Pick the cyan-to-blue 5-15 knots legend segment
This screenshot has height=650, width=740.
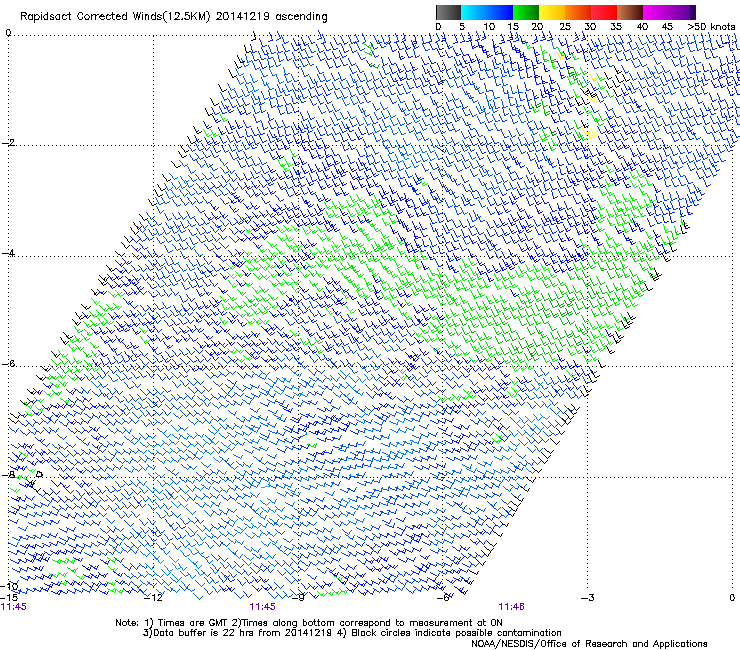pyautogui.click(x=487, y=12)
